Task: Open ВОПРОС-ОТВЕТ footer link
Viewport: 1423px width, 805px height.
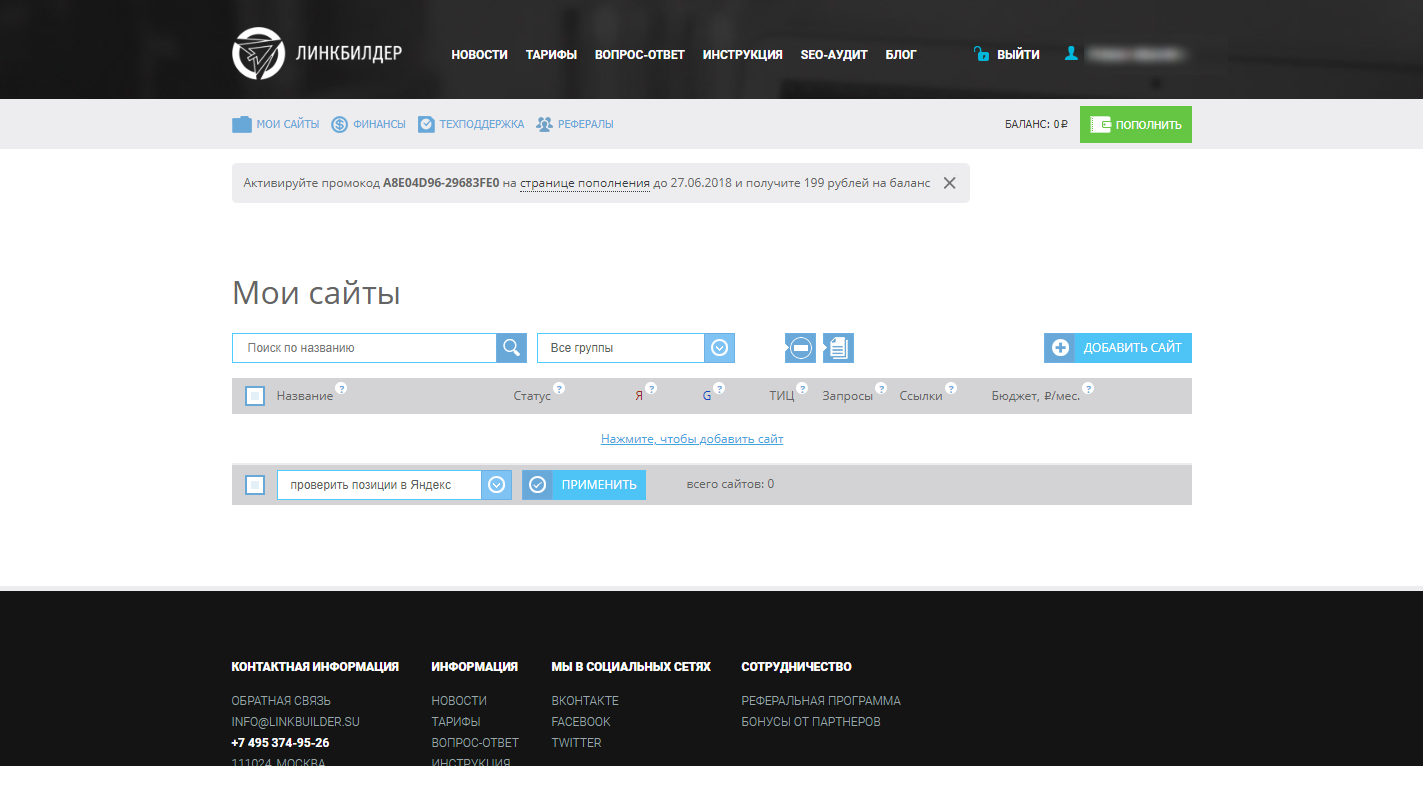Action: click(475, 743)
